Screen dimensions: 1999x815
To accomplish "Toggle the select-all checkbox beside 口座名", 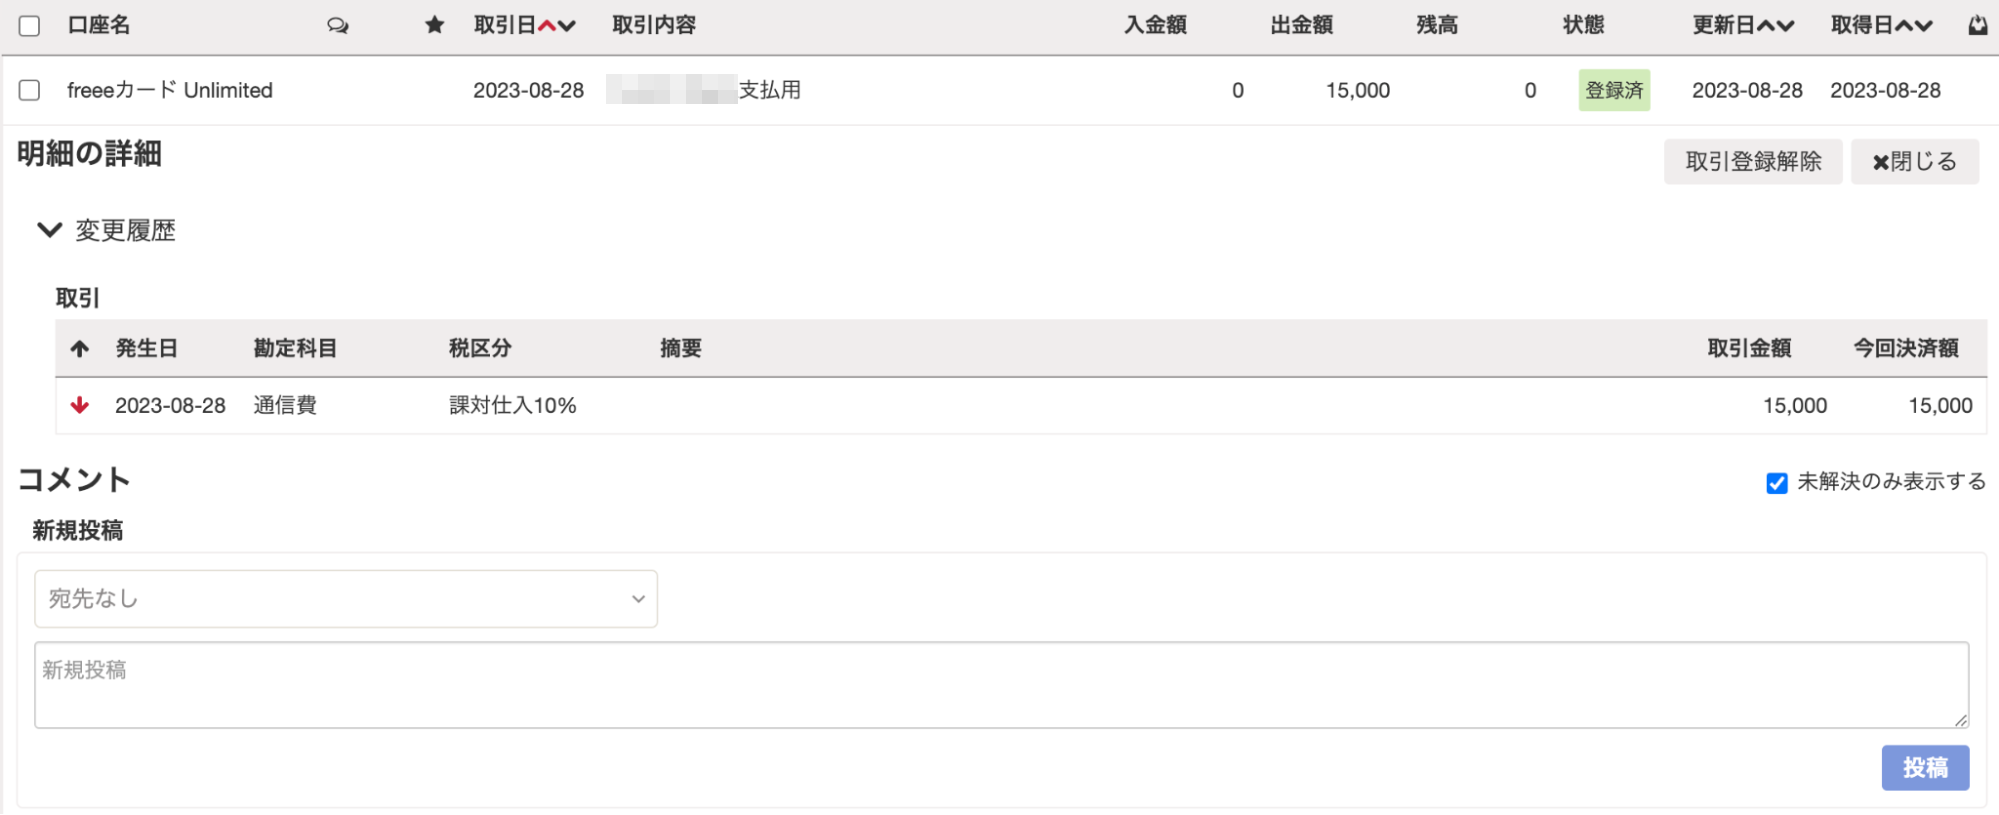I will (x=30, y=26).
